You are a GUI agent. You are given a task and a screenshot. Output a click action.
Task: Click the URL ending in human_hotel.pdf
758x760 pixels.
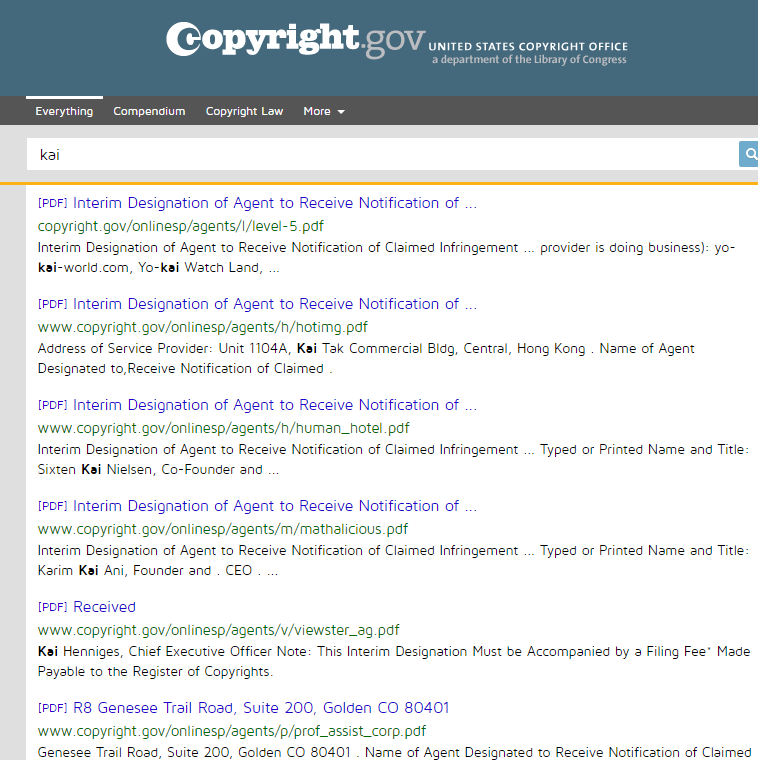(223, 428)
